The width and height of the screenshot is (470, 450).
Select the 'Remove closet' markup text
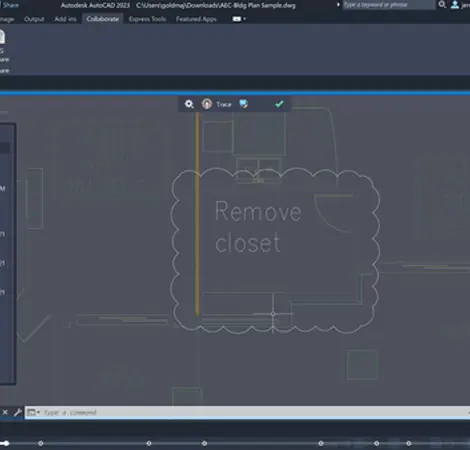pyautogui.click(x=258, y=226)
